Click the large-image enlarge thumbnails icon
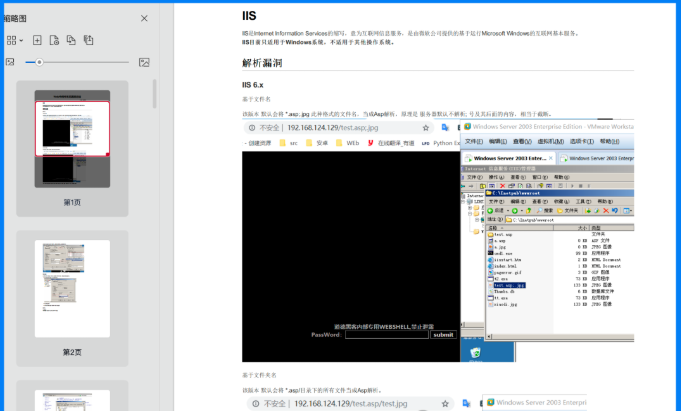This screenshot has height=411, width=681. coord(144,62)
